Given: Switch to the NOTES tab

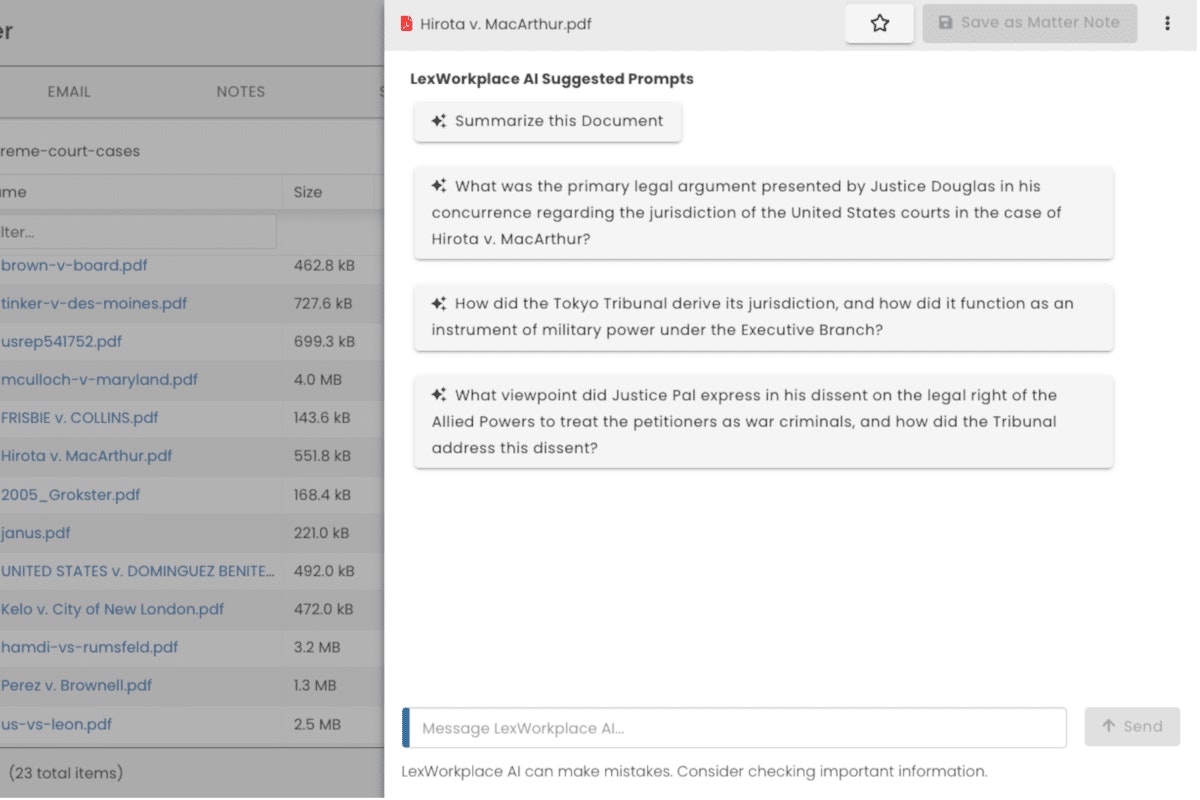Looking at the screenshot, I should (x=241, y=92).
